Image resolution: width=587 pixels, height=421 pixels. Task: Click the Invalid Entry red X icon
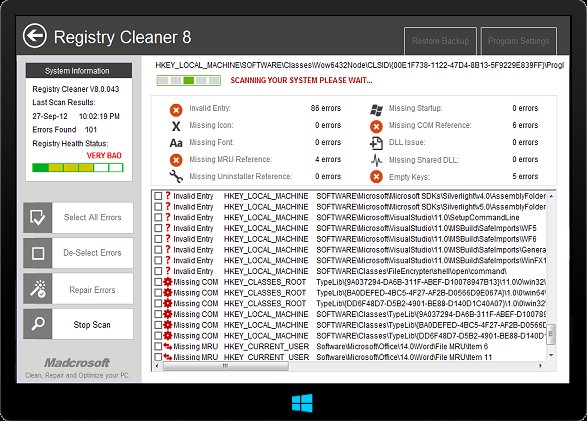176,110
